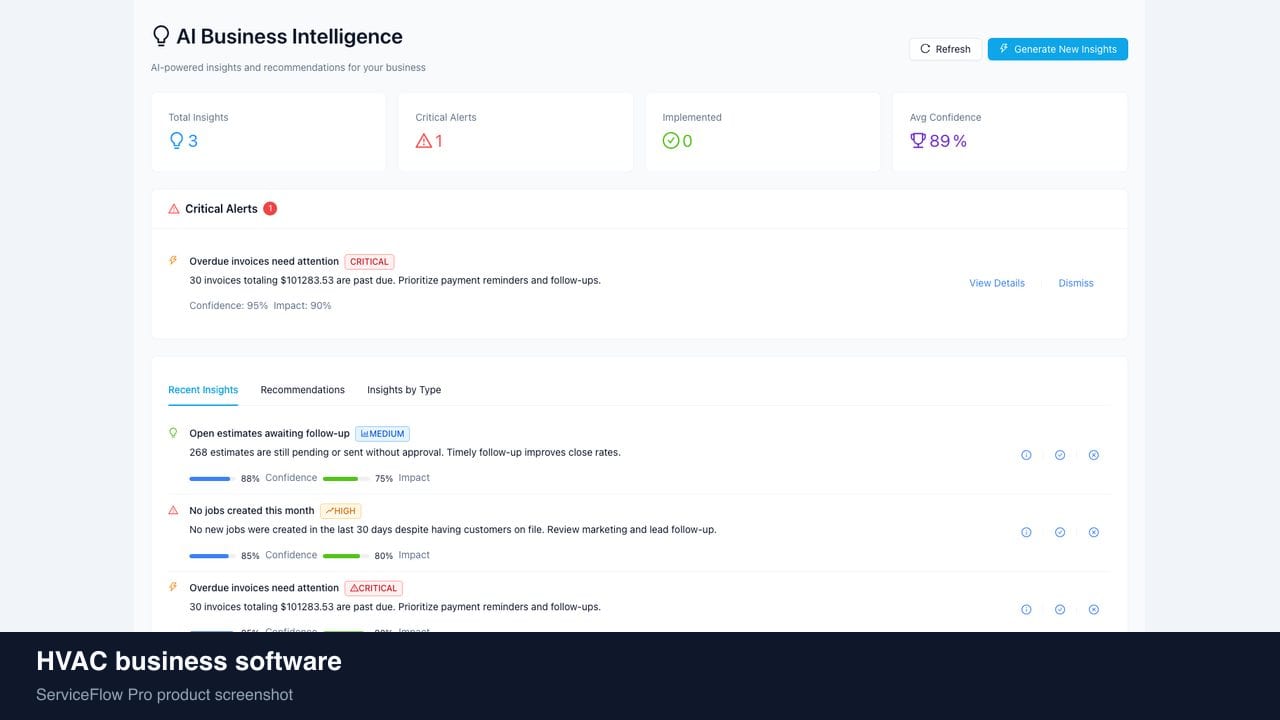1280x720 pixels.
Task: Click the purple trophy icon in Avg Confidence card
Action: pos(918,141)
